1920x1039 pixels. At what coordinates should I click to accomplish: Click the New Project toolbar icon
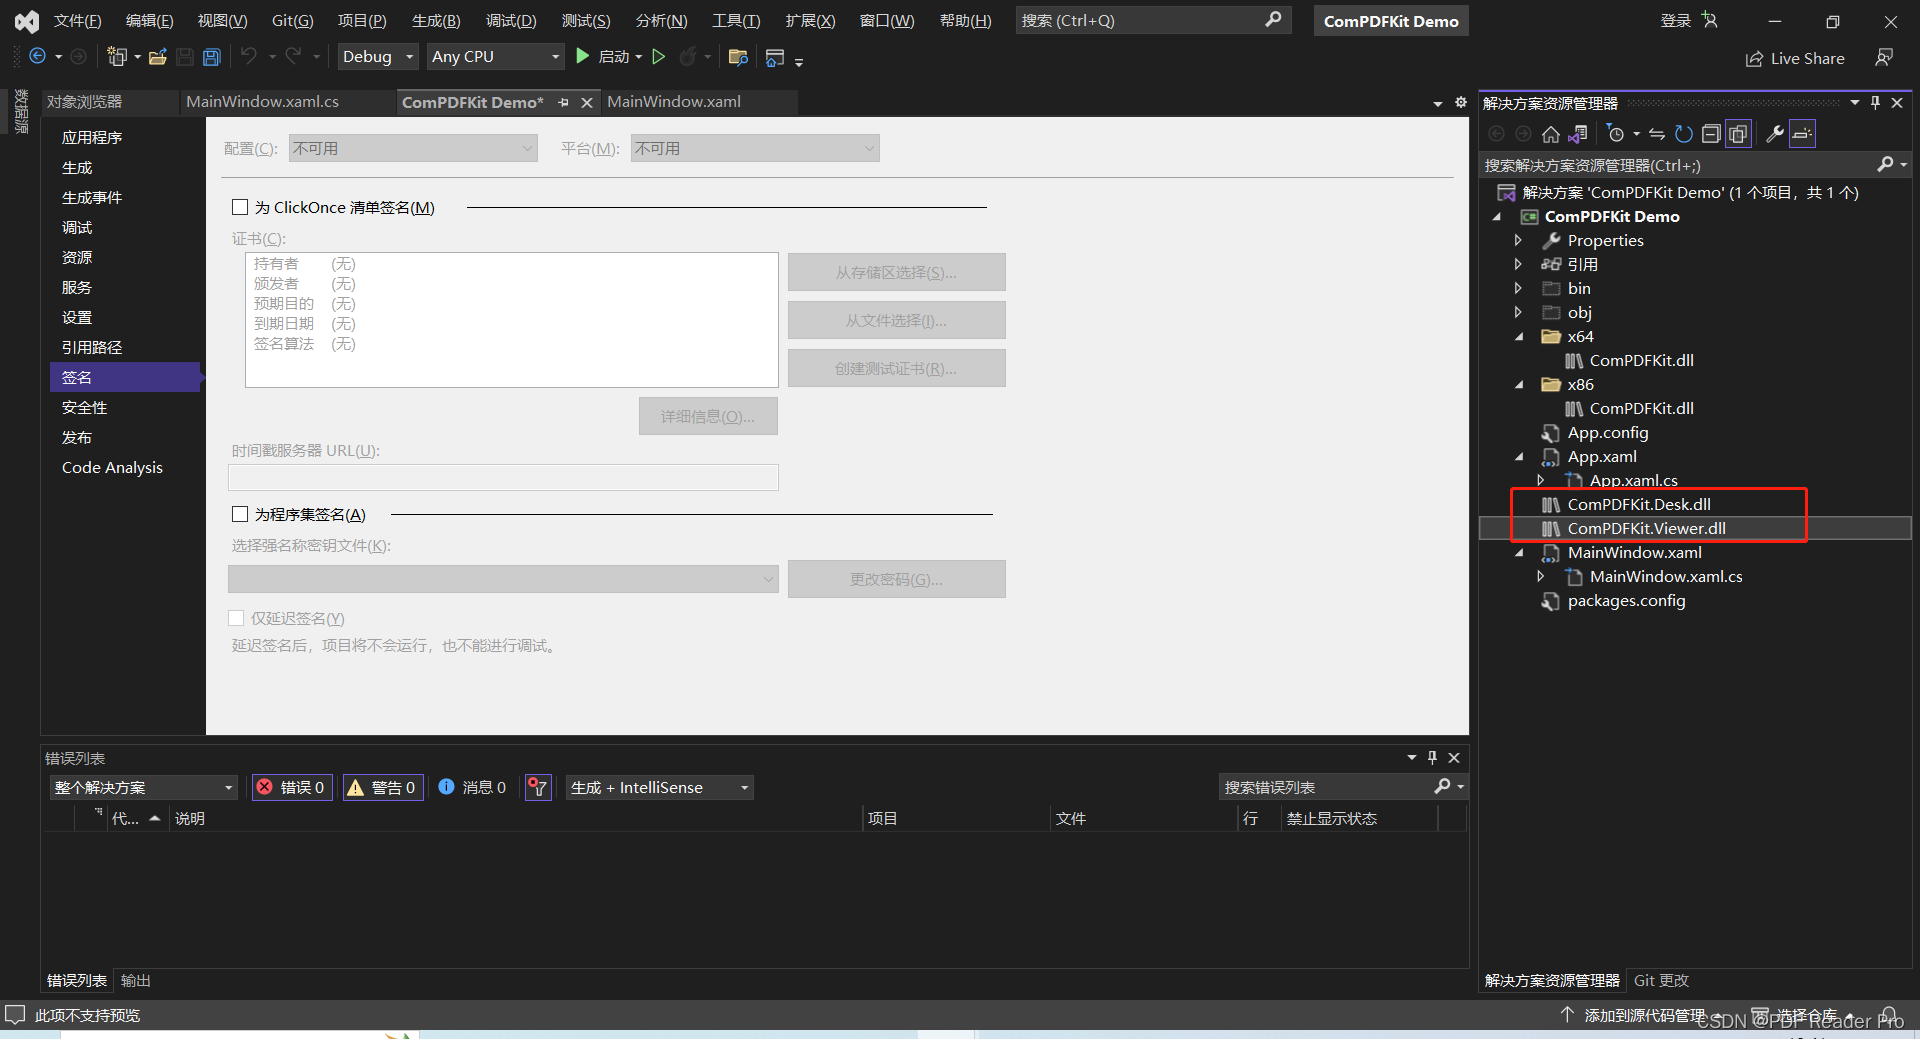click(117, 57)
